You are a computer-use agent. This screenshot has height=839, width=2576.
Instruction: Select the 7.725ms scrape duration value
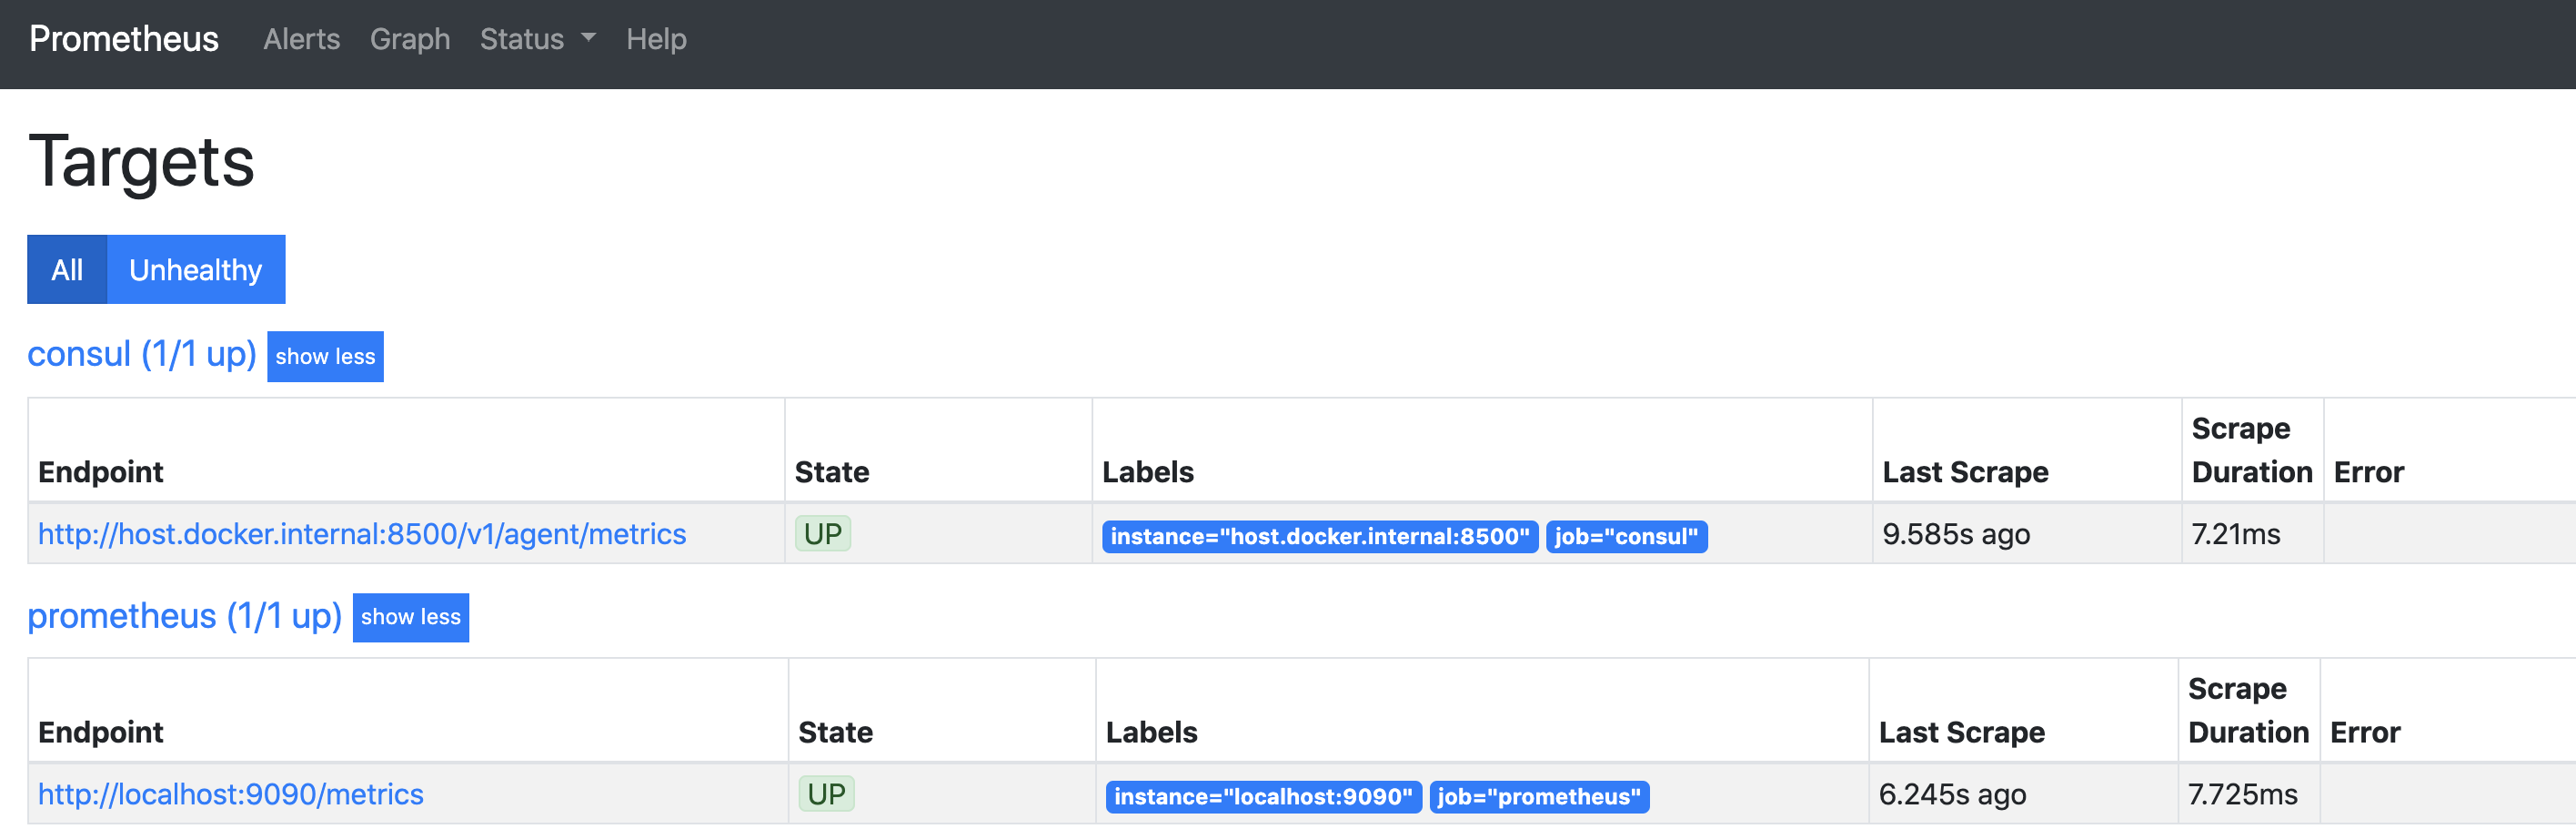pyautogui.click(x=2243, y=794)
